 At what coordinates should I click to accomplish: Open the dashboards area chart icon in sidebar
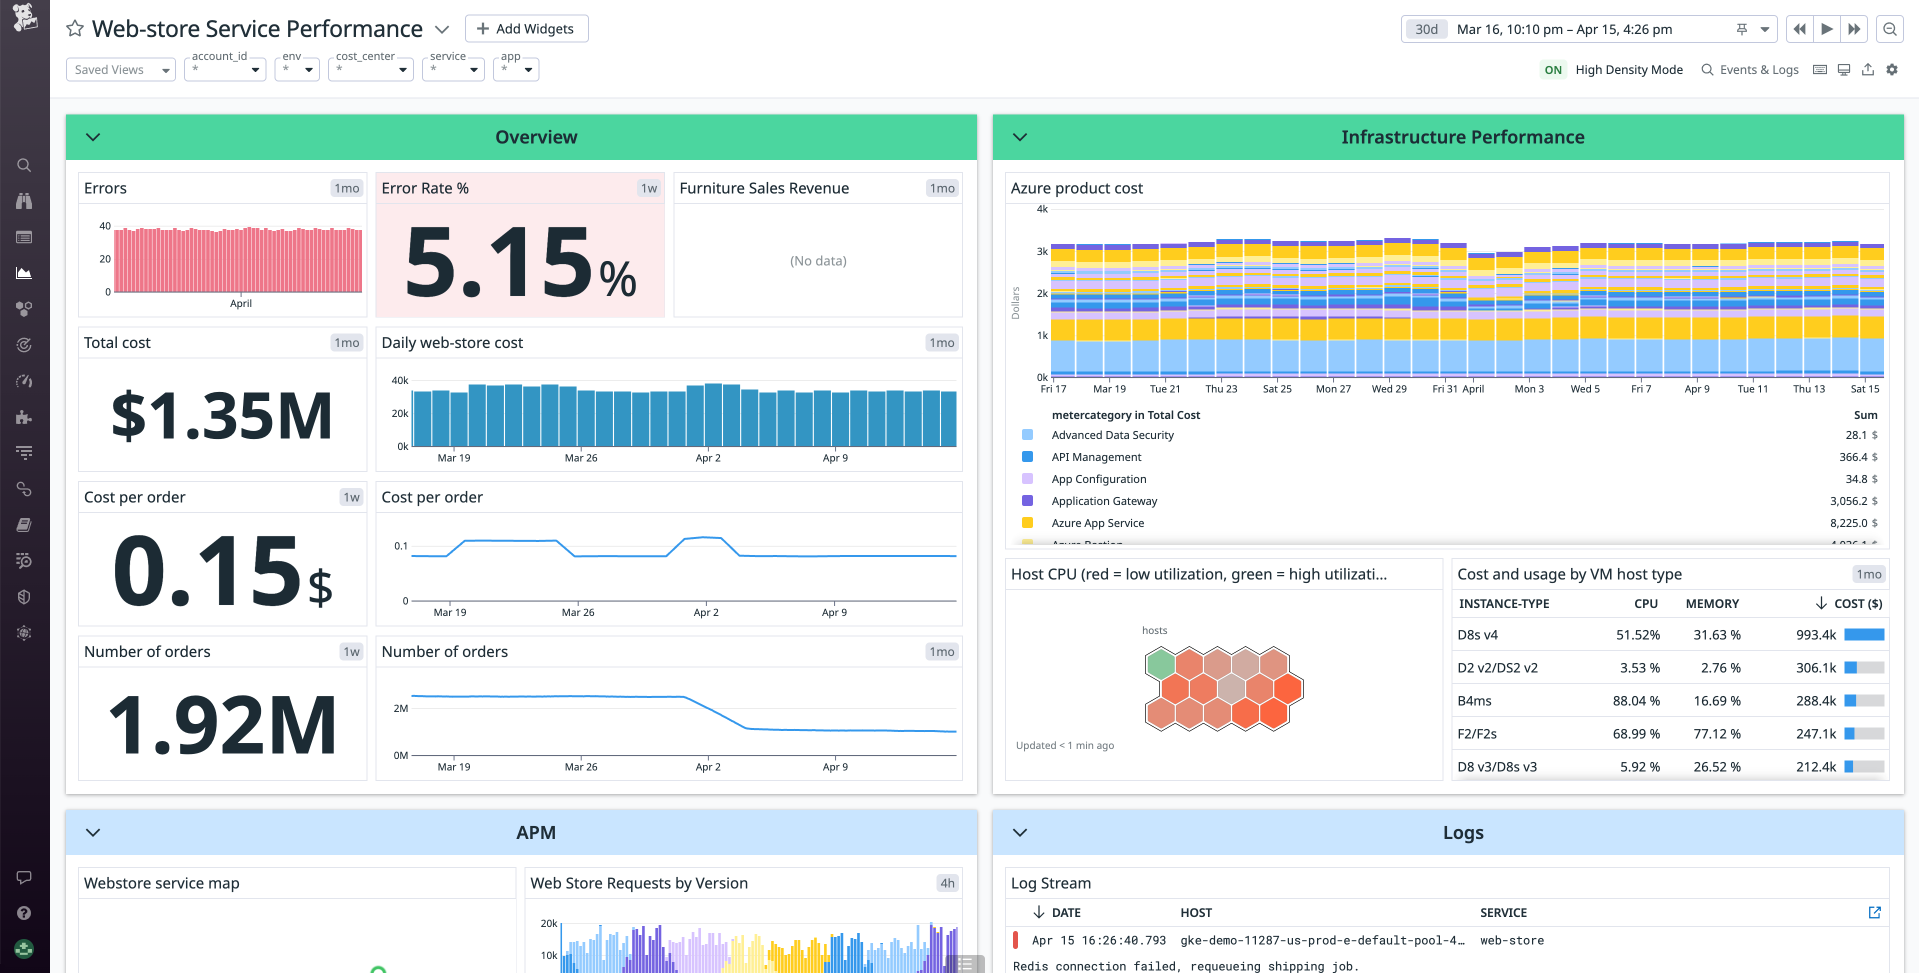pyautogui.click(x=24, y=273)
